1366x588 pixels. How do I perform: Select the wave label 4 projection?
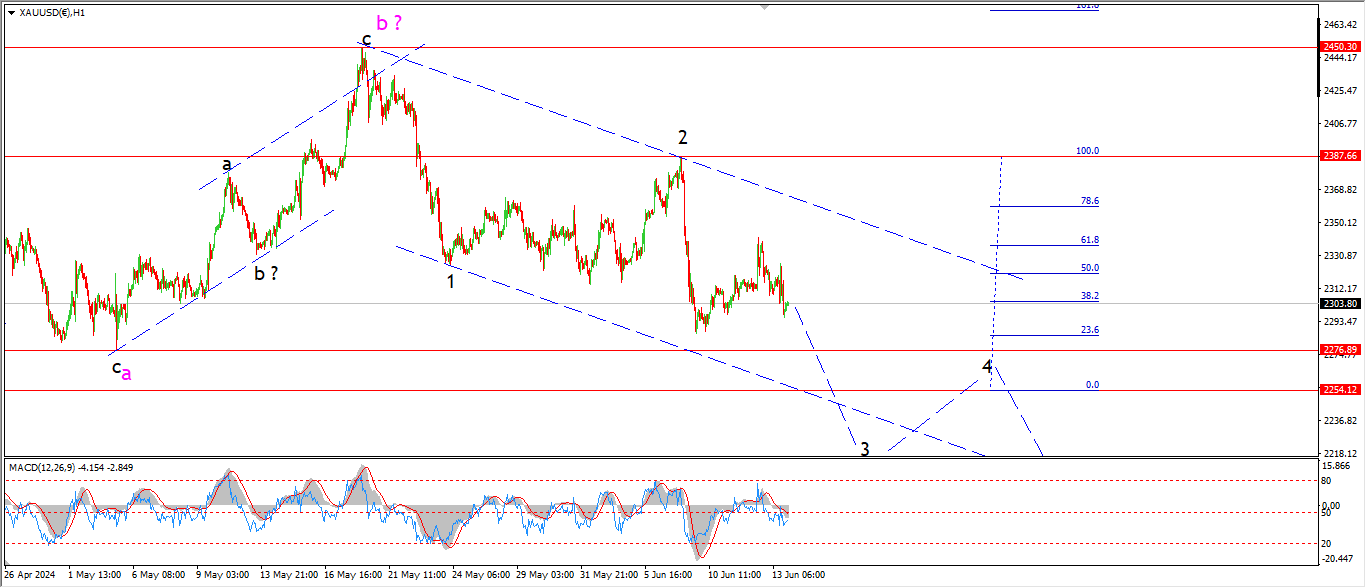[987, 367]
